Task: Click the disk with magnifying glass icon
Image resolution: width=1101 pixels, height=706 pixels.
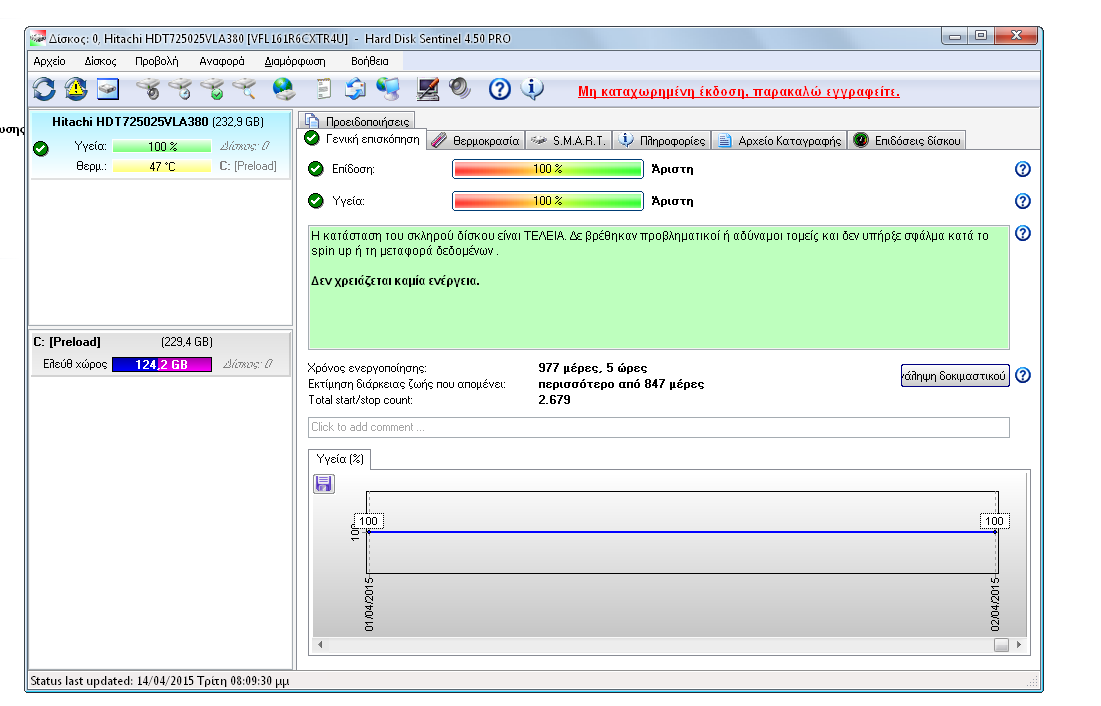Action: tap(244, 89)
